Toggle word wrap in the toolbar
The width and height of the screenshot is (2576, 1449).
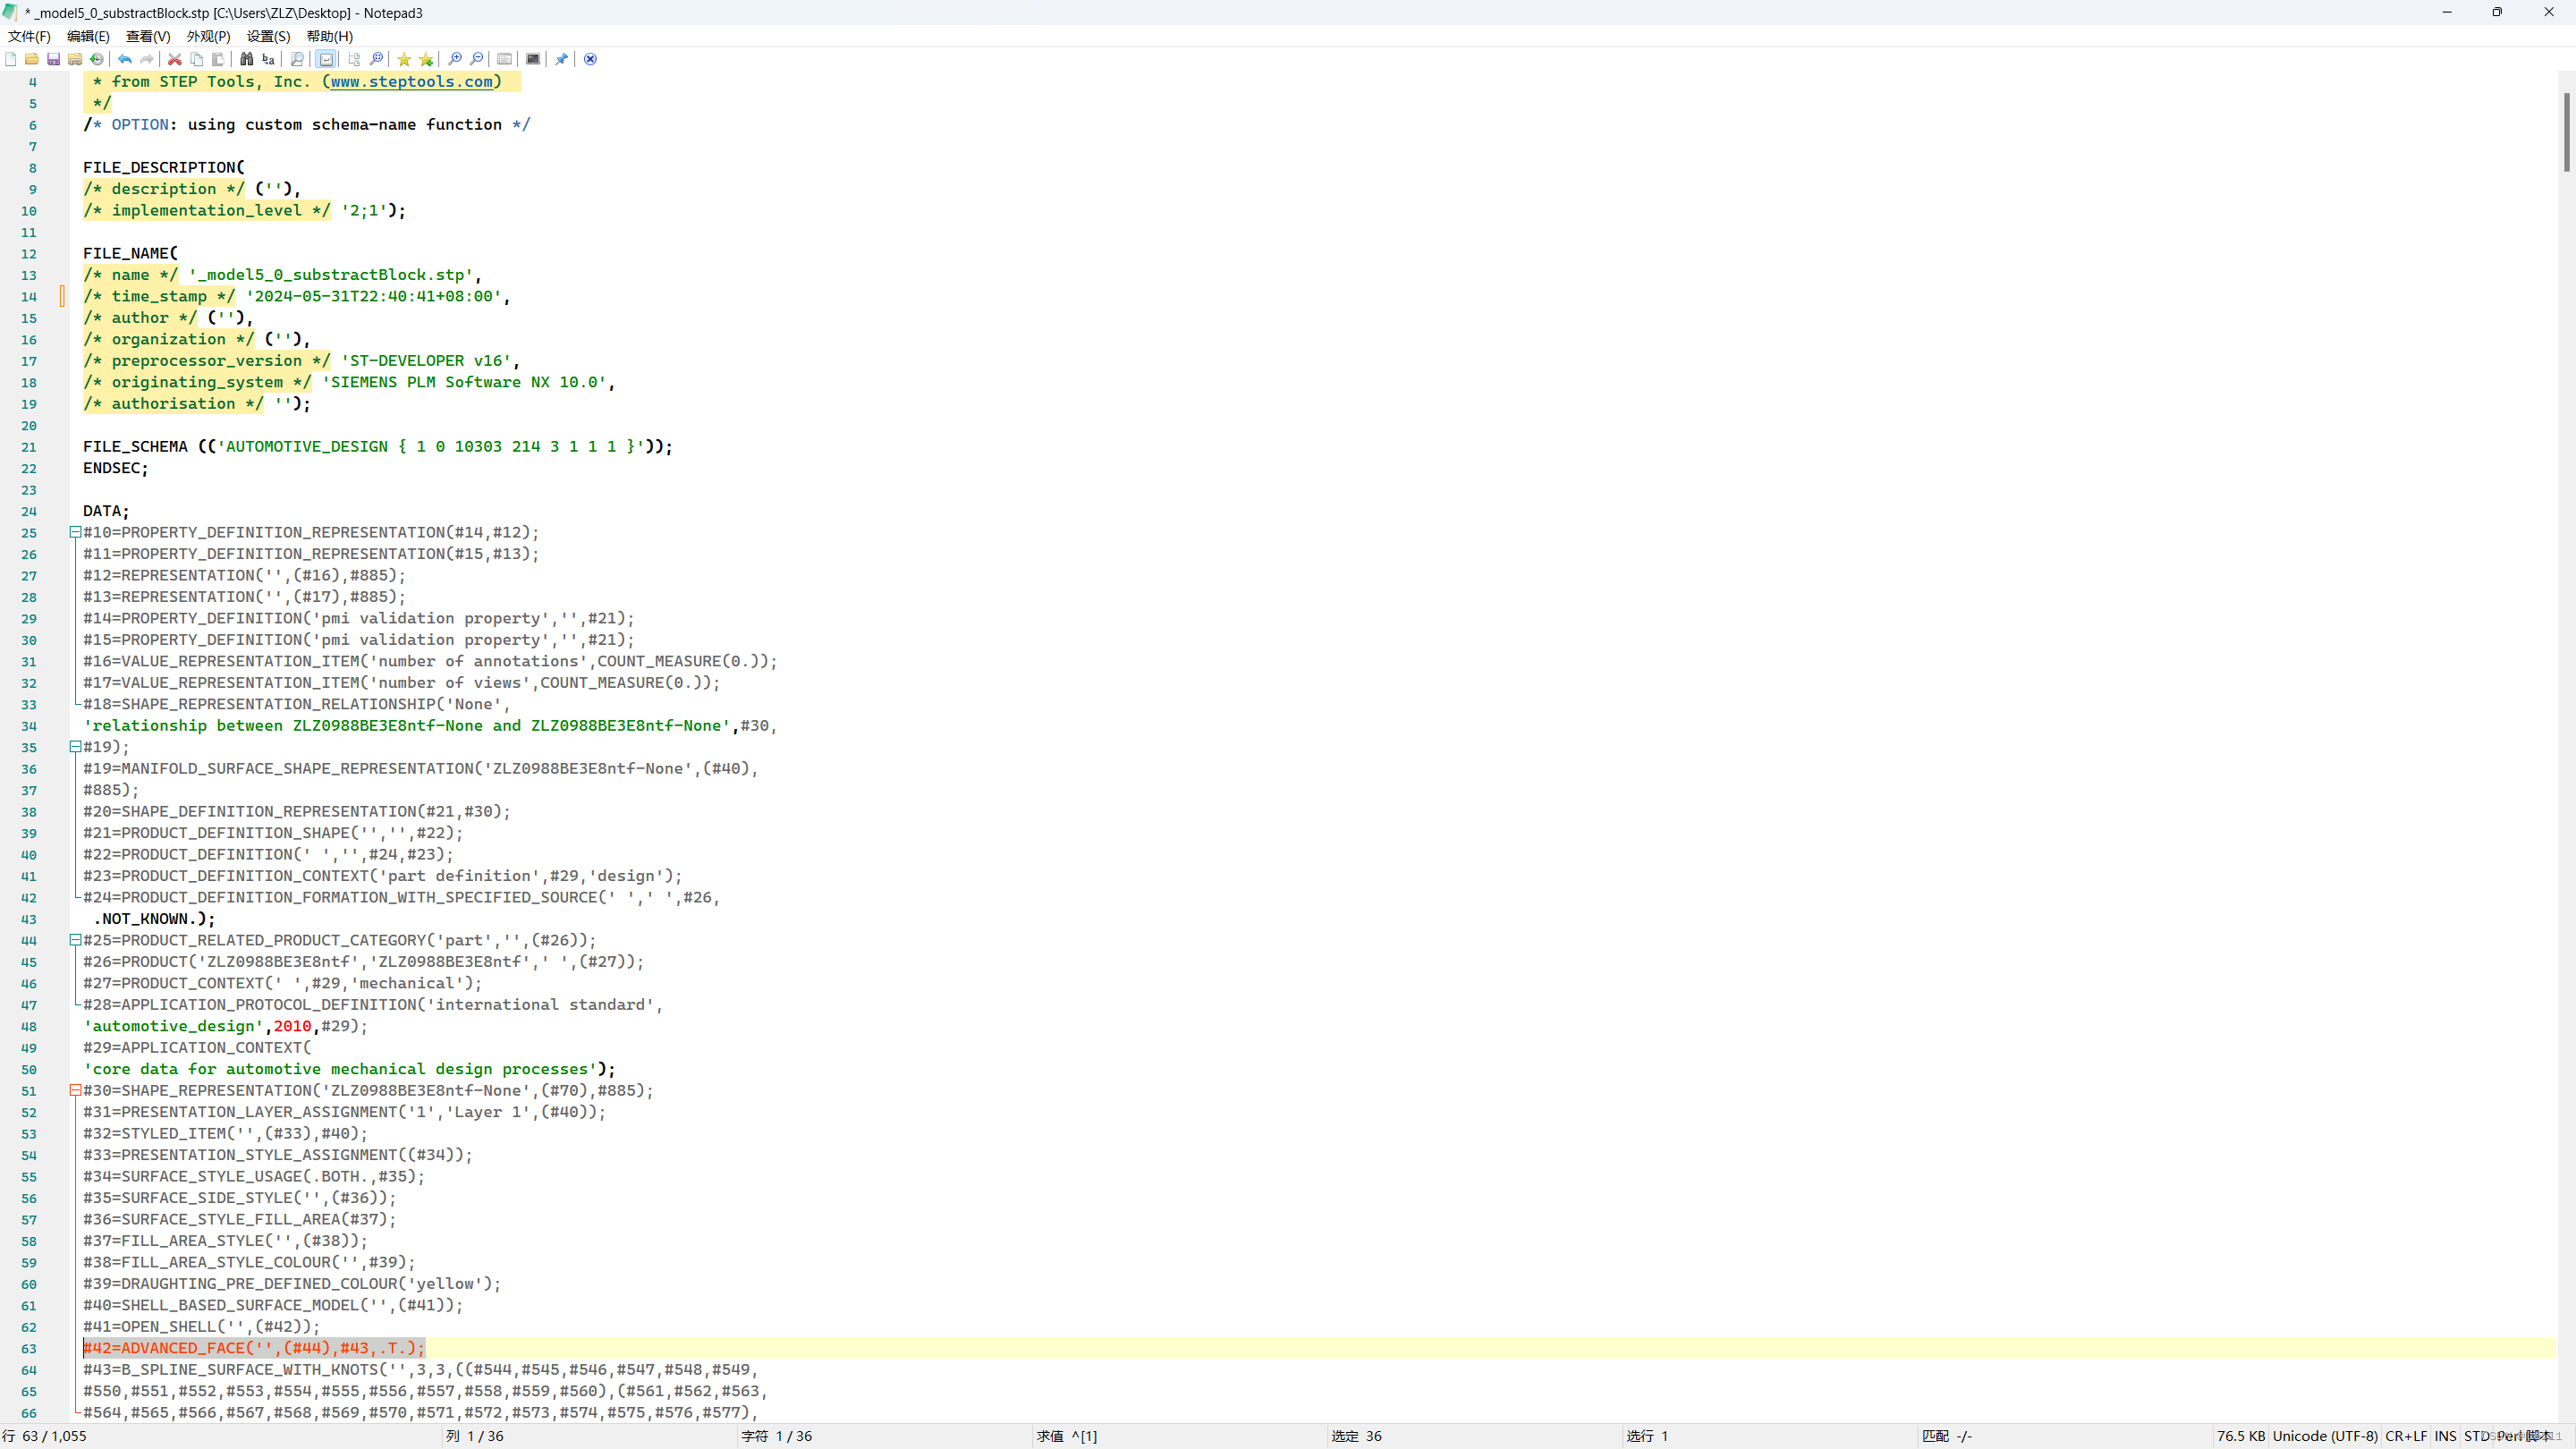[326, 59]
